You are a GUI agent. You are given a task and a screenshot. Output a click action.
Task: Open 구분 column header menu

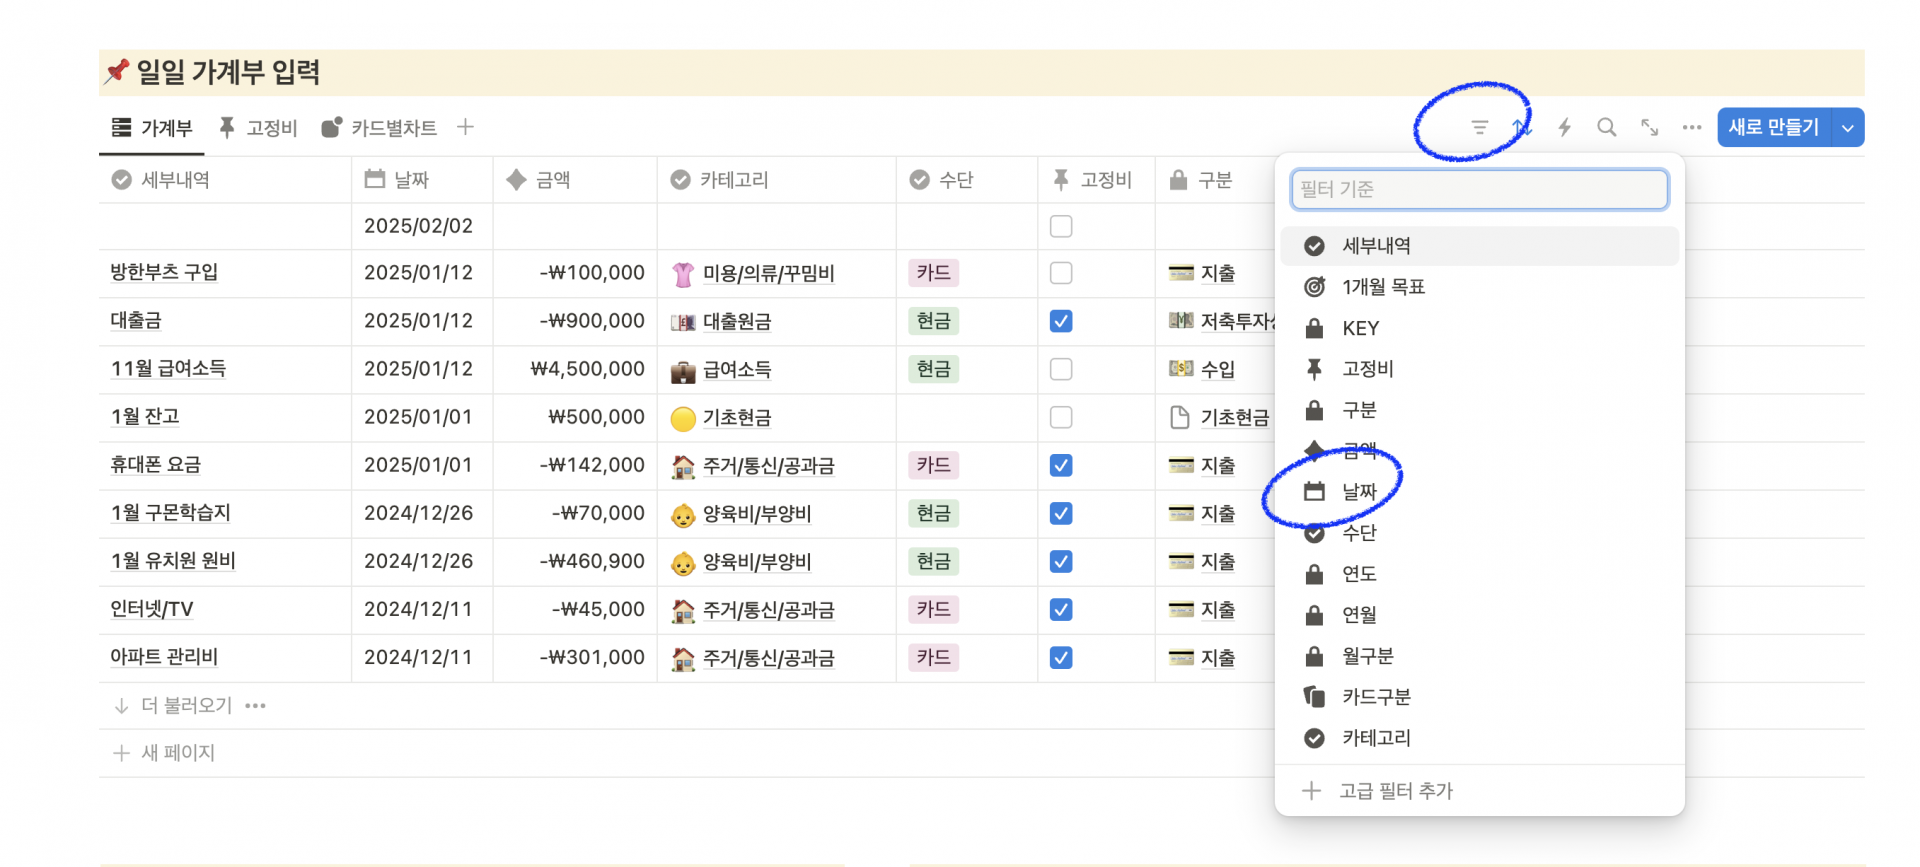[1215, 180]
